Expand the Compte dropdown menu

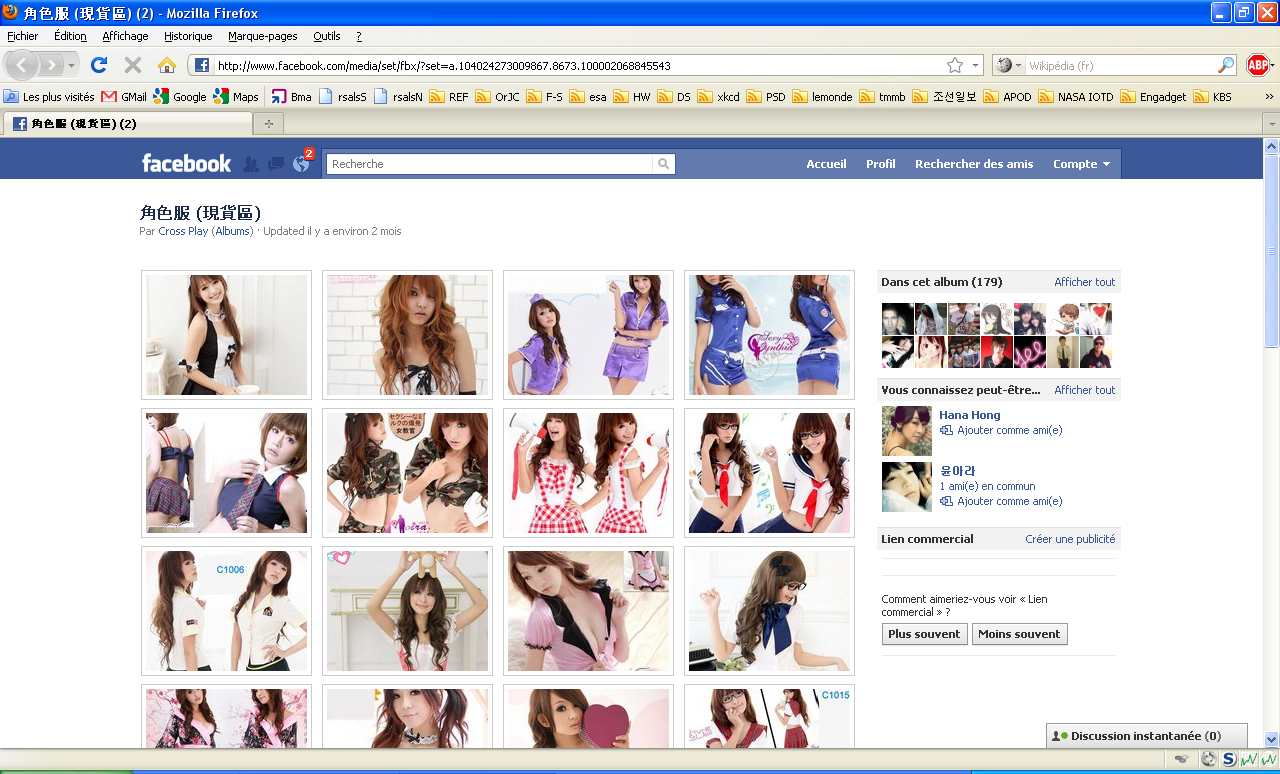point(1081,164)
